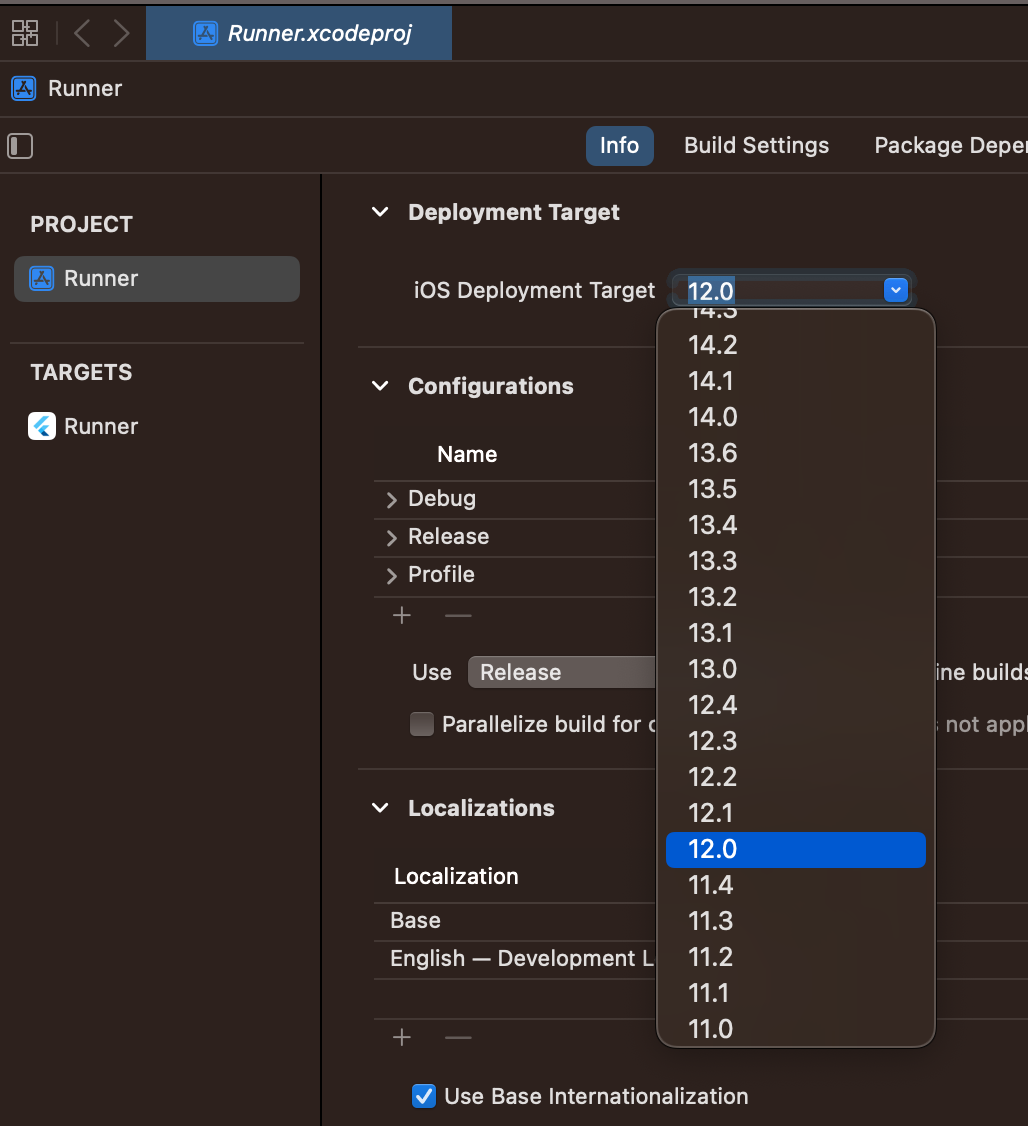Add a localization with the plus button

(402, 1038)
